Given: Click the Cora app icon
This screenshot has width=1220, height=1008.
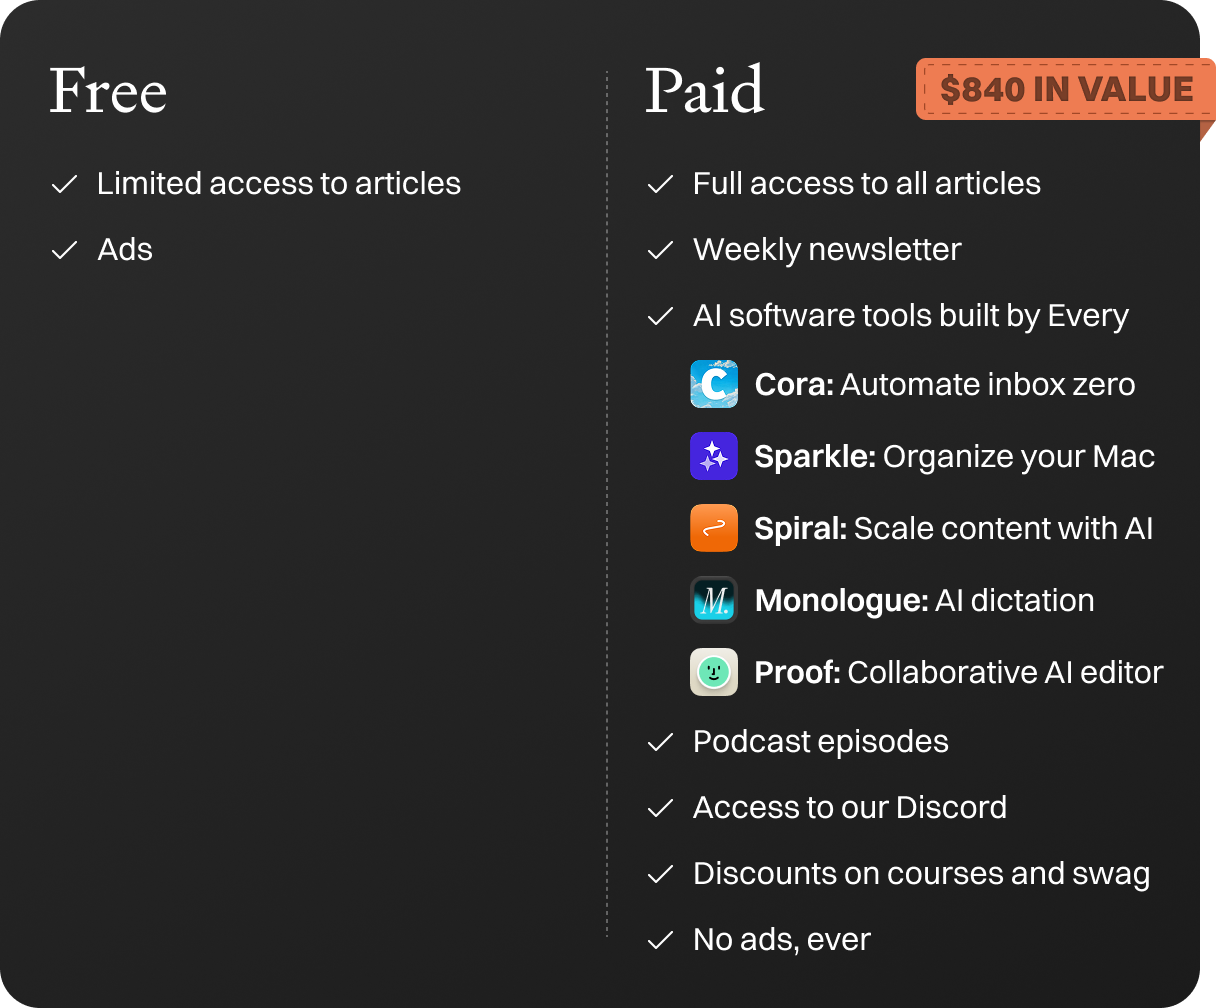Looking at the screenshot, I should click(714, 384).
